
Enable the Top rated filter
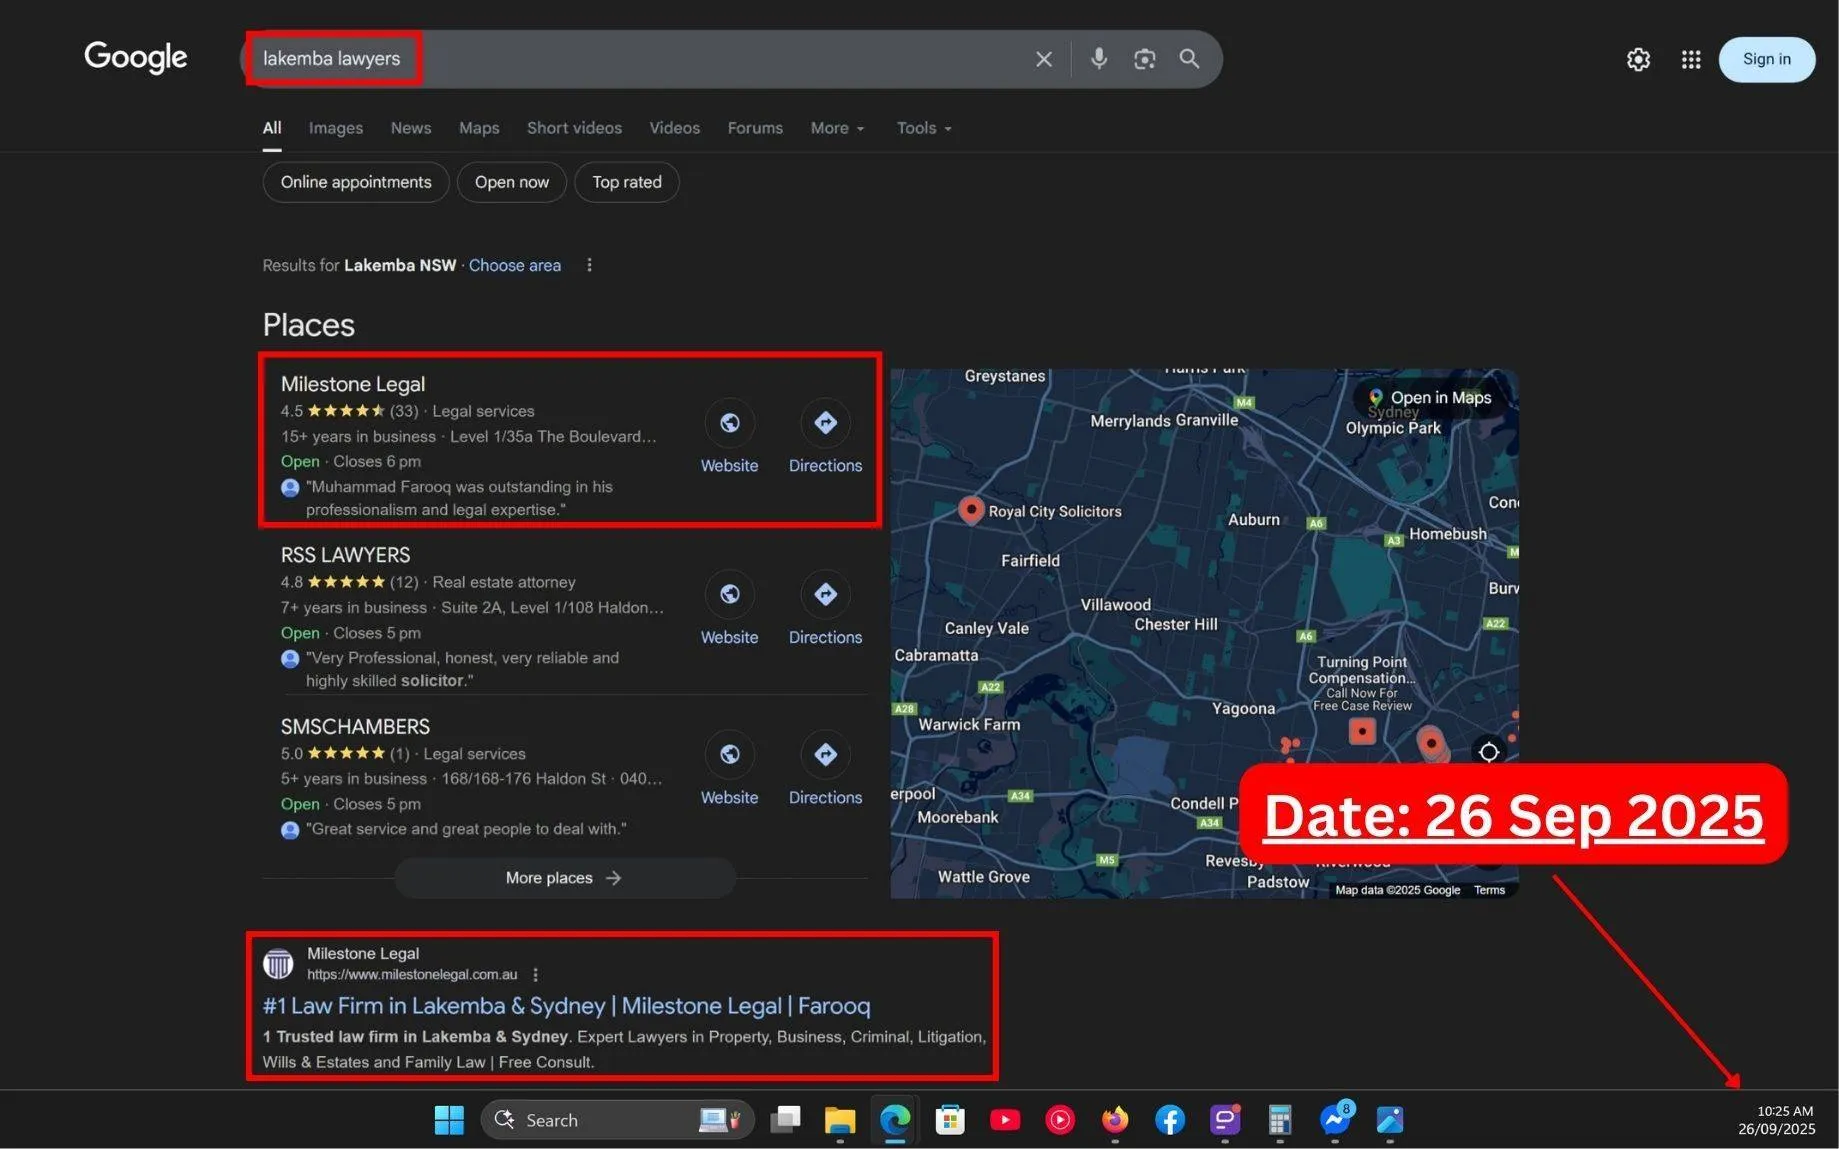(626, 182)
